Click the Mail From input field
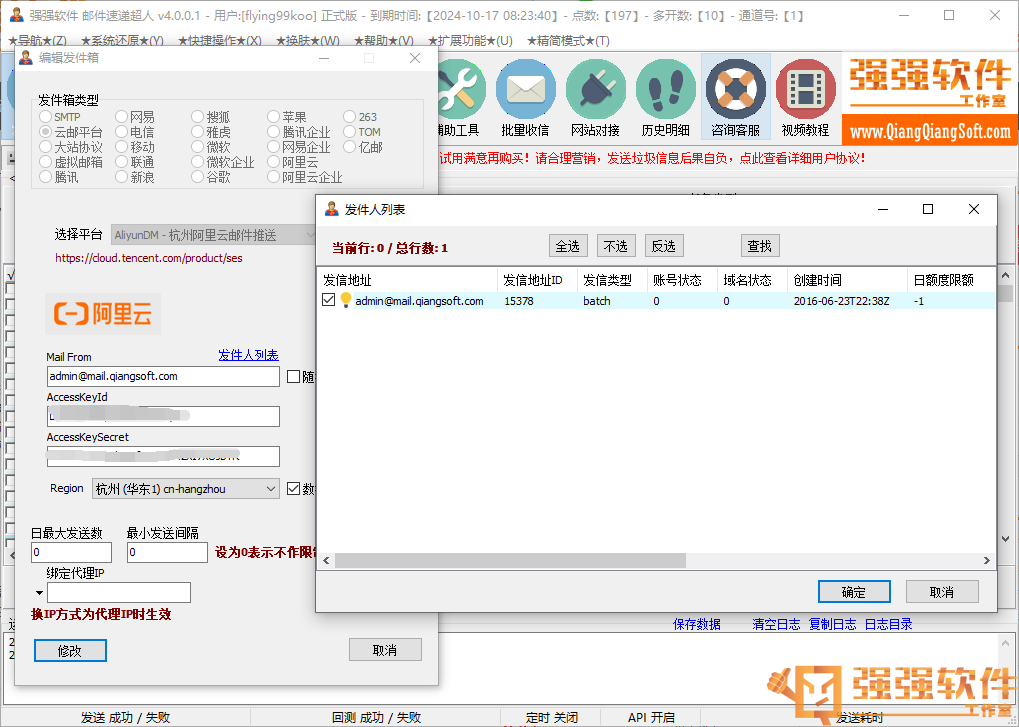 click(x=163, y=376)
